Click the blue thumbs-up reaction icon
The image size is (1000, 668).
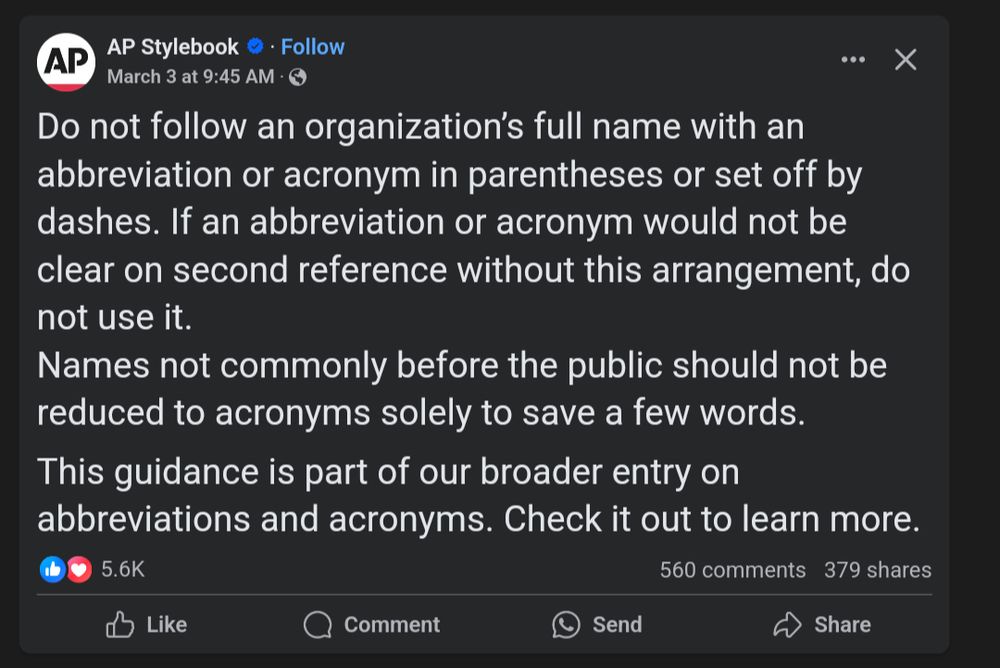tap(52, 569)
